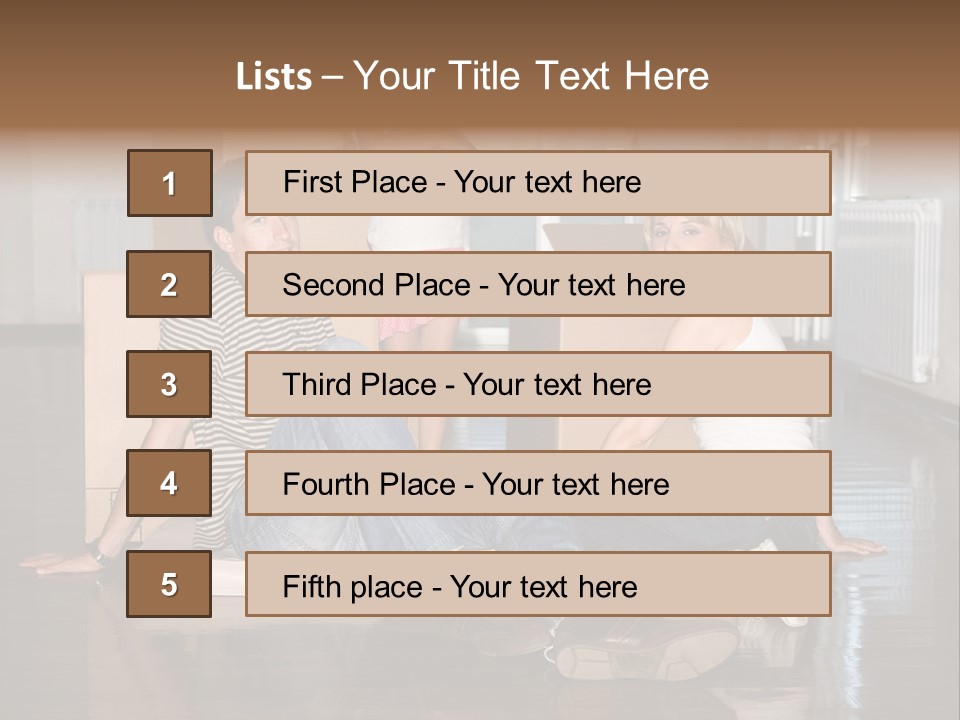
Task: Click 'Your text here' in the fifth row
Action: [x=543, y=586]
